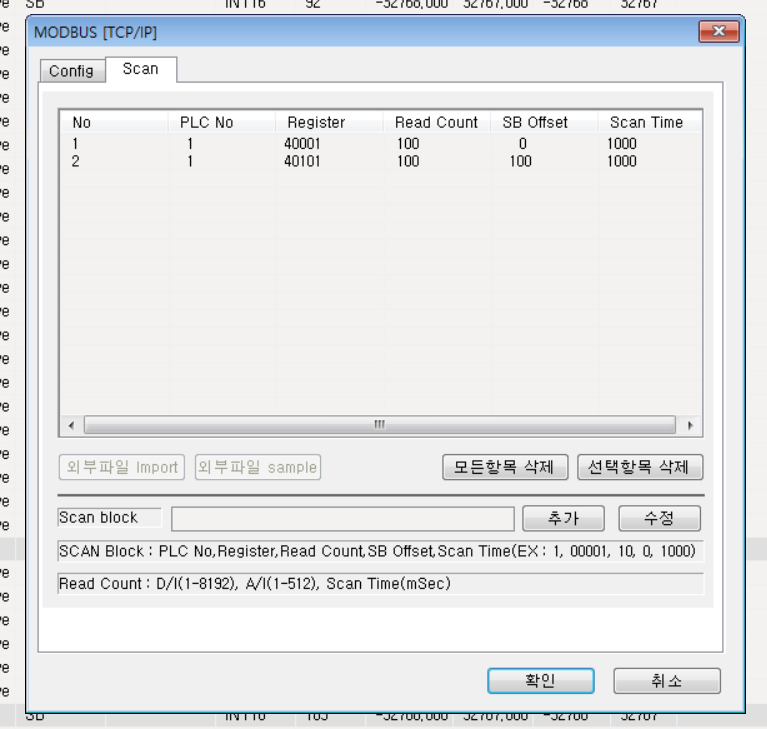Screen dimensions: 767x729
Task: Click Scan Time 1000 in row 2
Action: 622,161
